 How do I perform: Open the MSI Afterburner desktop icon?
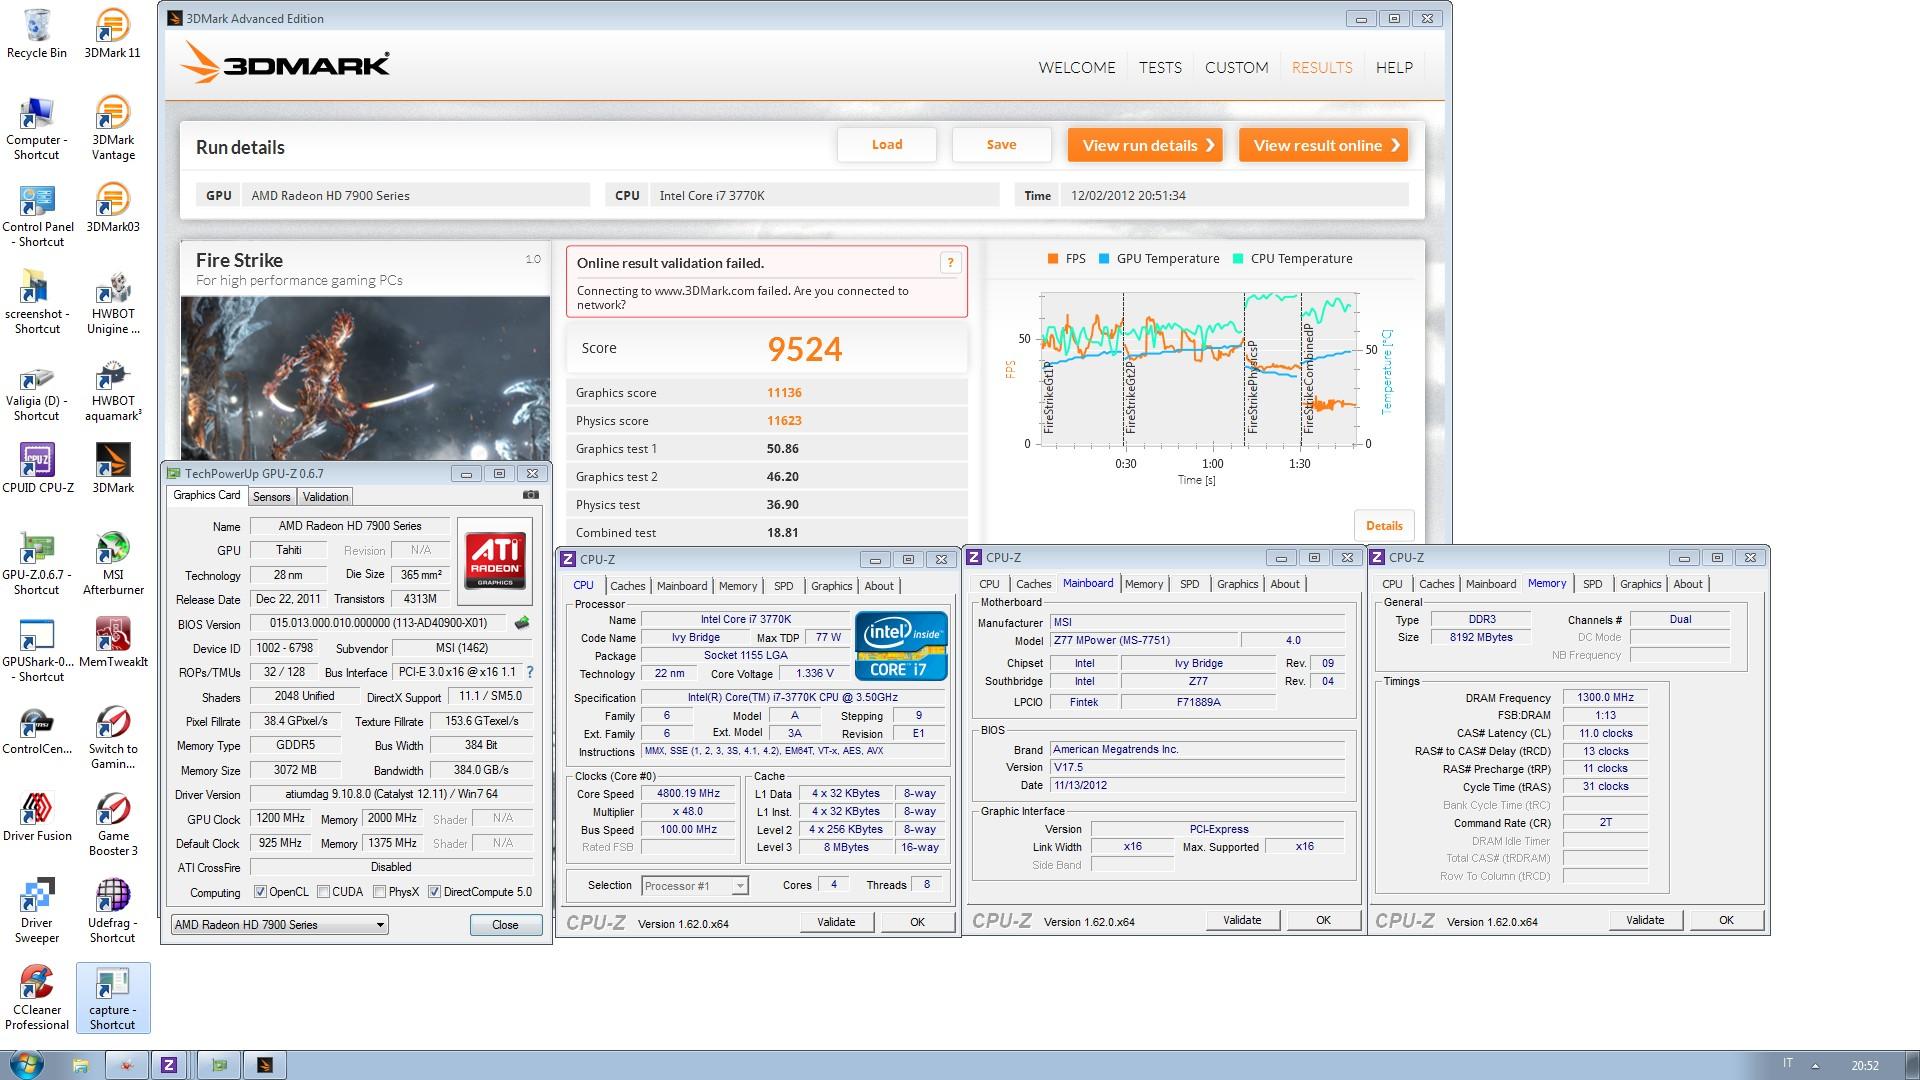[x=112, y=563]
